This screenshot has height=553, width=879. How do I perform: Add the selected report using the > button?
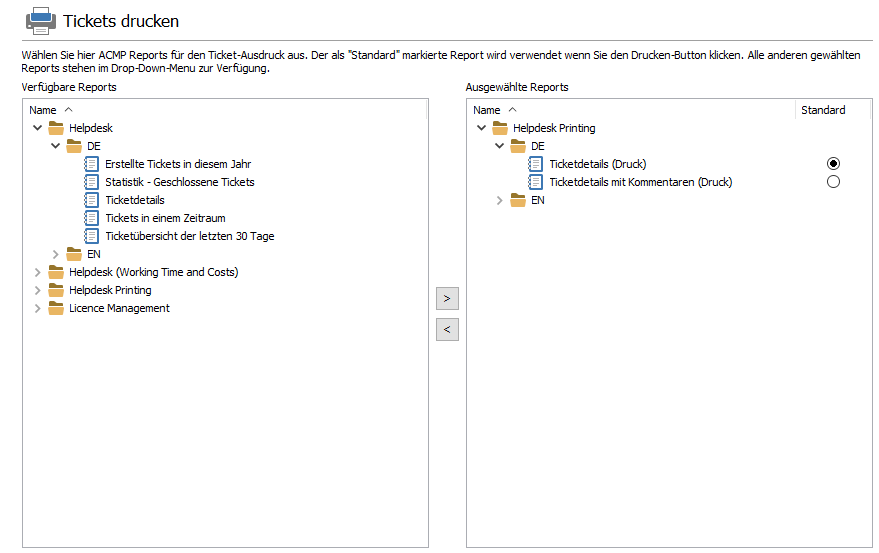(447, 298)
